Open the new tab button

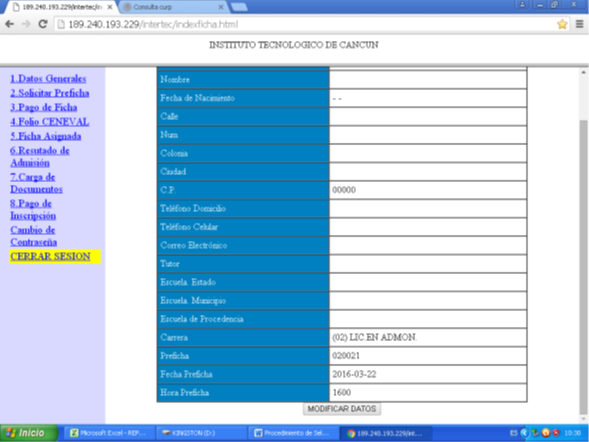239,7
